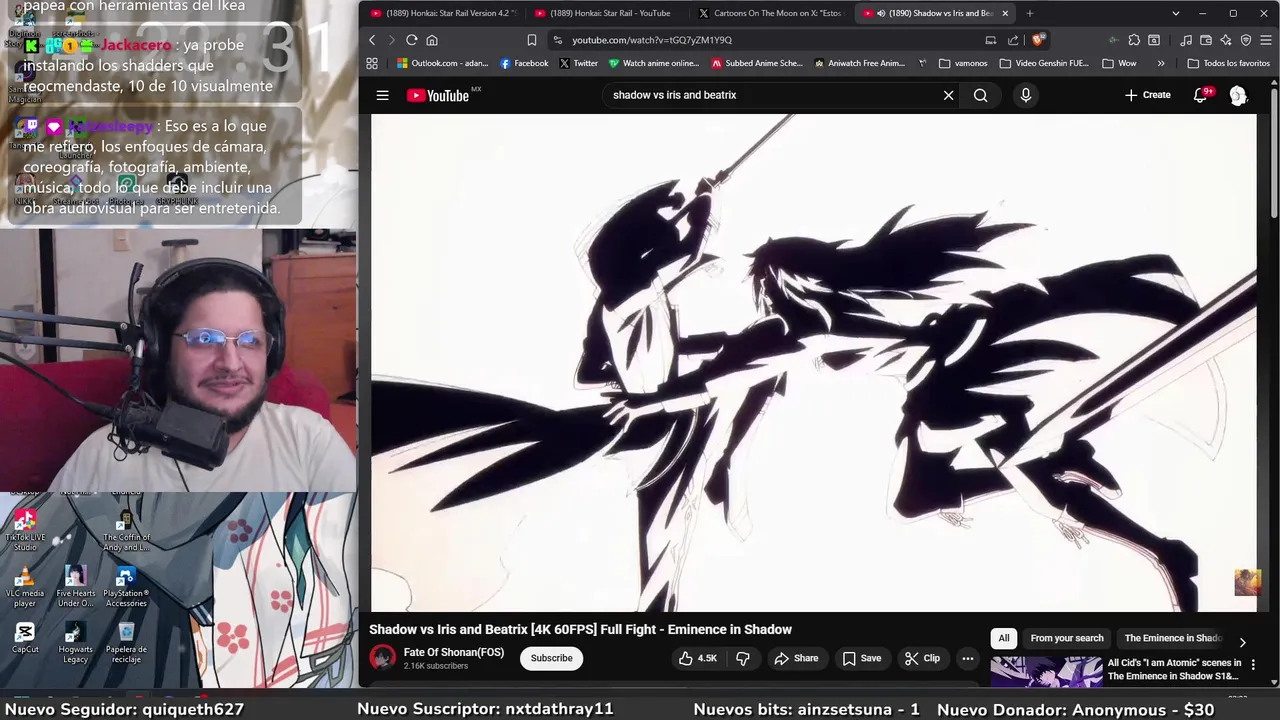Open The Coffin of Andy desktop shortcut

pos(126,530)
